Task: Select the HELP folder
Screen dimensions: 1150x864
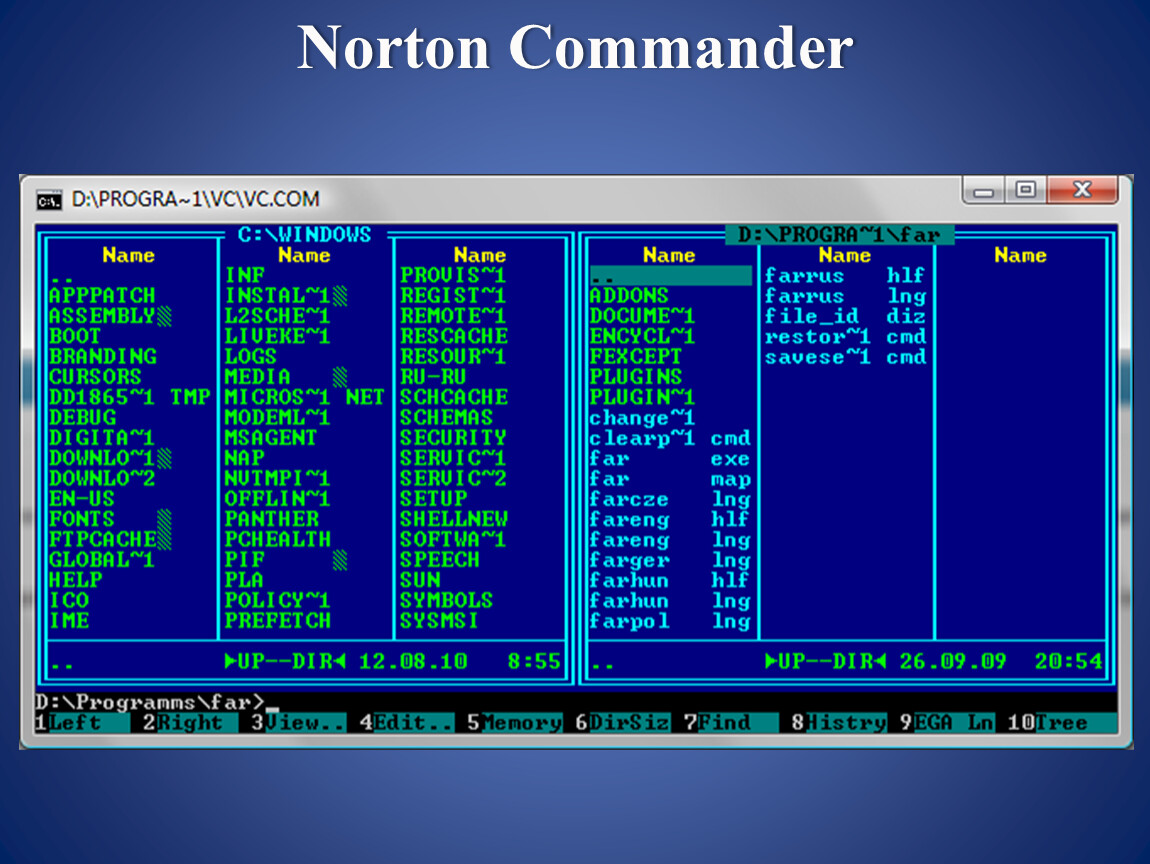Action: pos(76,580)
